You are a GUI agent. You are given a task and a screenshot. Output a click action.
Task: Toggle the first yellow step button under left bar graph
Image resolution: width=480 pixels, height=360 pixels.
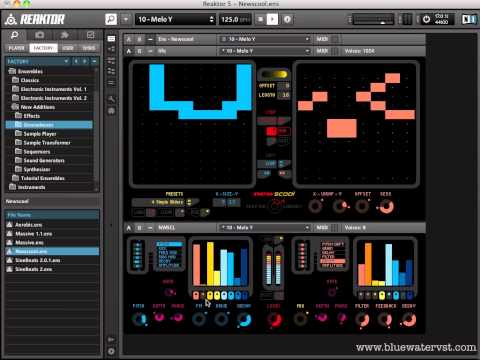(210, 295)
